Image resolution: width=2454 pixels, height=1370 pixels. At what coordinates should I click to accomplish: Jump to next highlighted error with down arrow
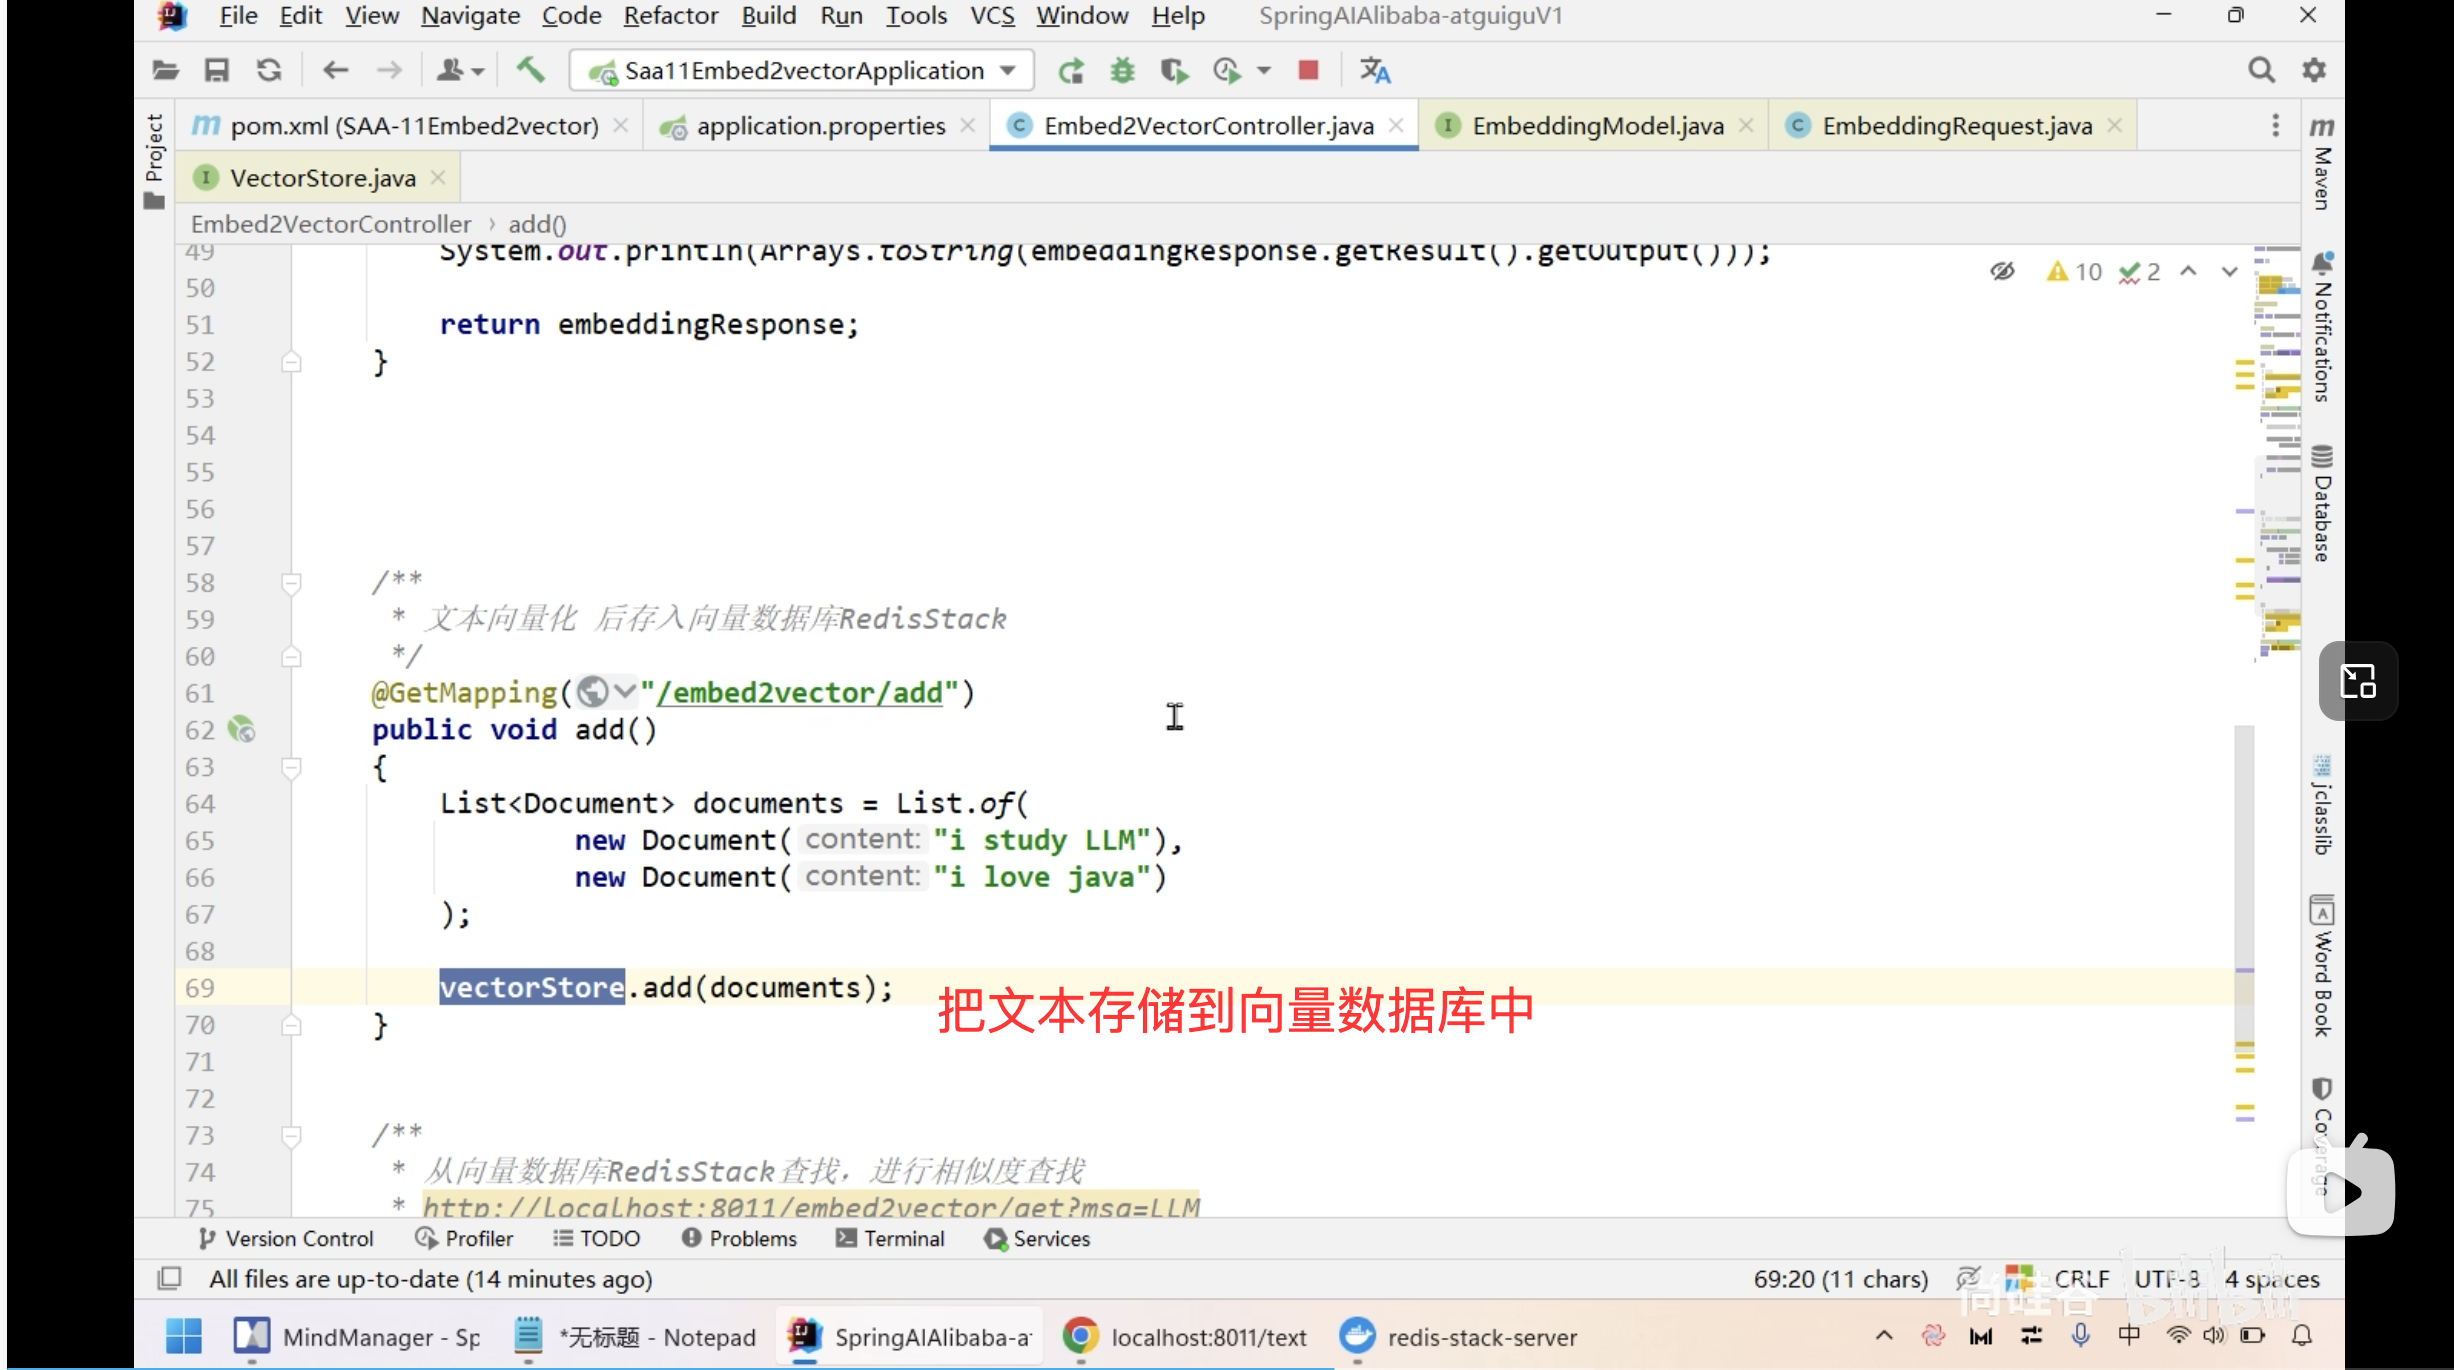tap(2229, 271)
